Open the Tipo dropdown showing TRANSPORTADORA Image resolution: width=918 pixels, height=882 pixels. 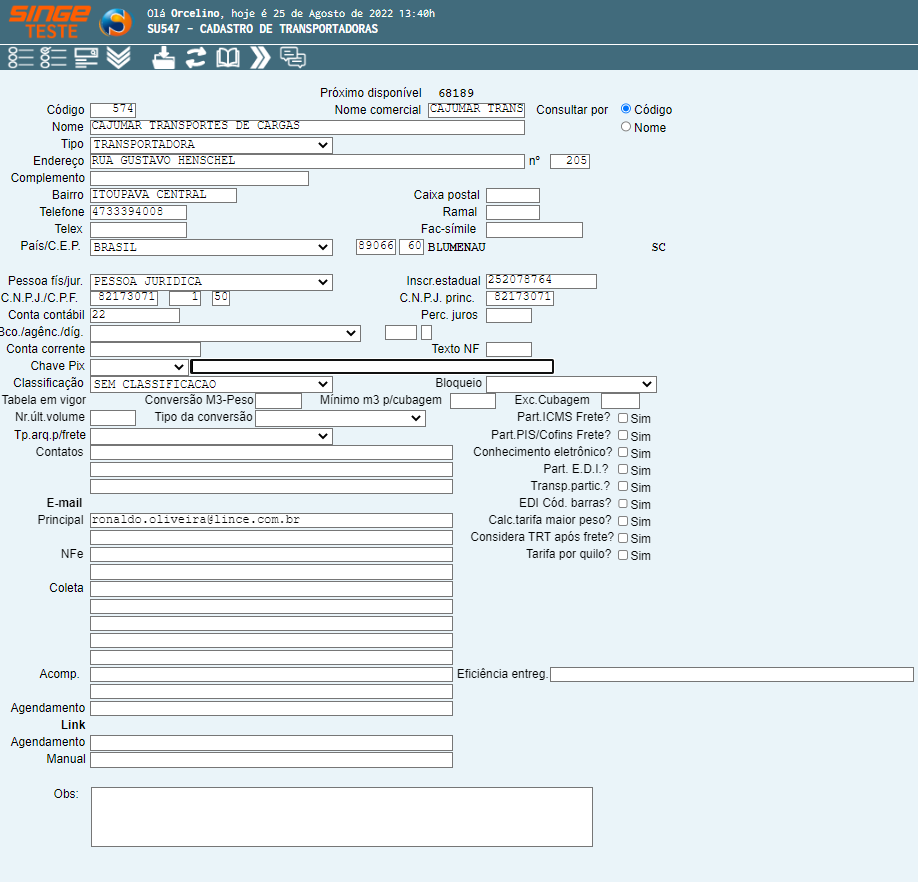pos(211,145)
